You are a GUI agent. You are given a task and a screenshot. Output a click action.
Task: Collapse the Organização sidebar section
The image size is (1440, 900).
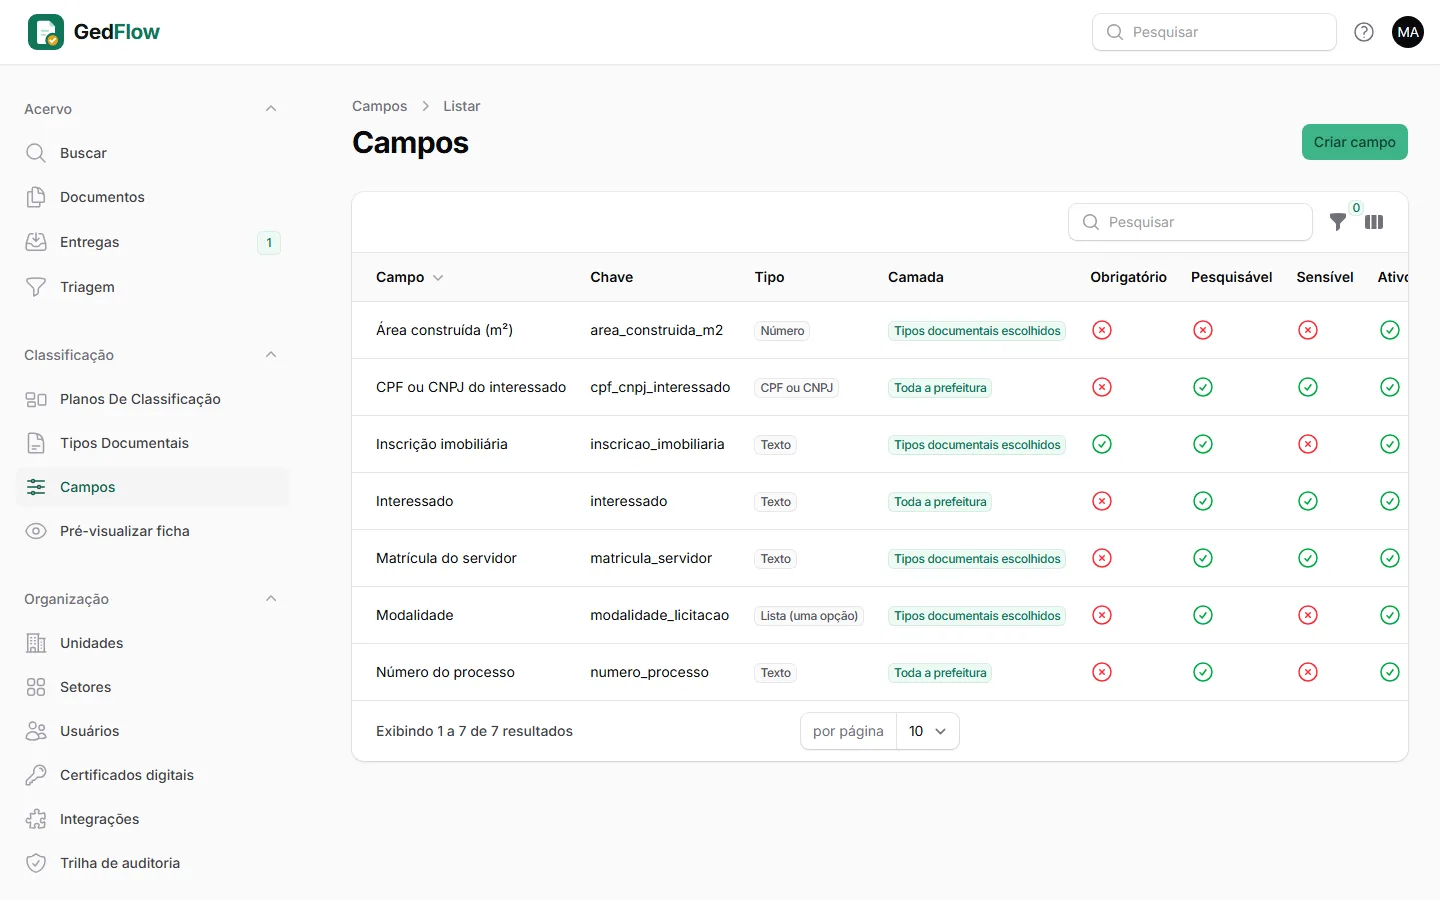point(271,599)
